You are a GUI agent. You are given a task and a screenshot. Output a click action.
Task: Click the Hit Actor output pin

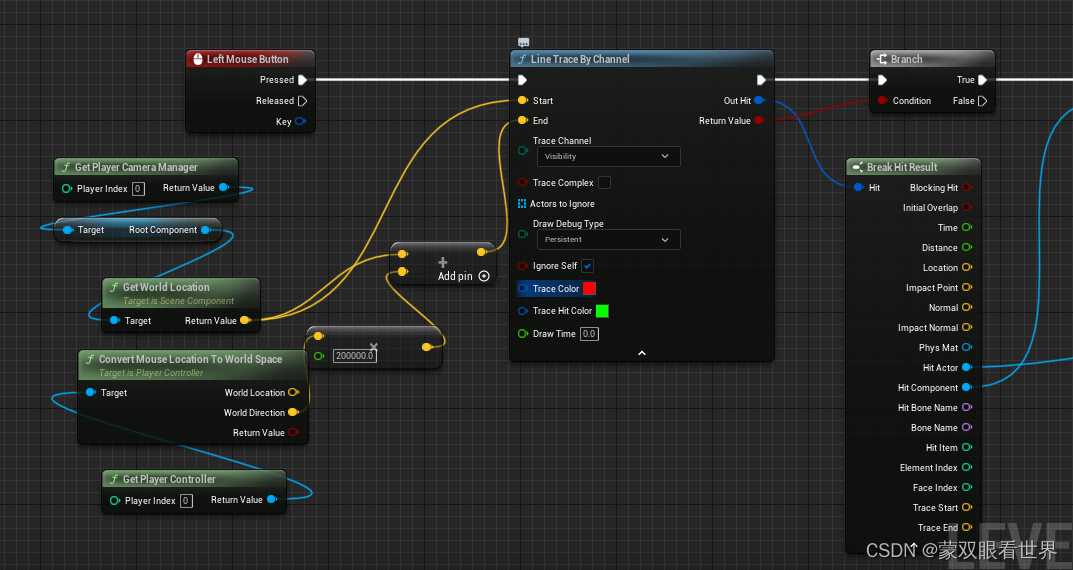[967, 367]
